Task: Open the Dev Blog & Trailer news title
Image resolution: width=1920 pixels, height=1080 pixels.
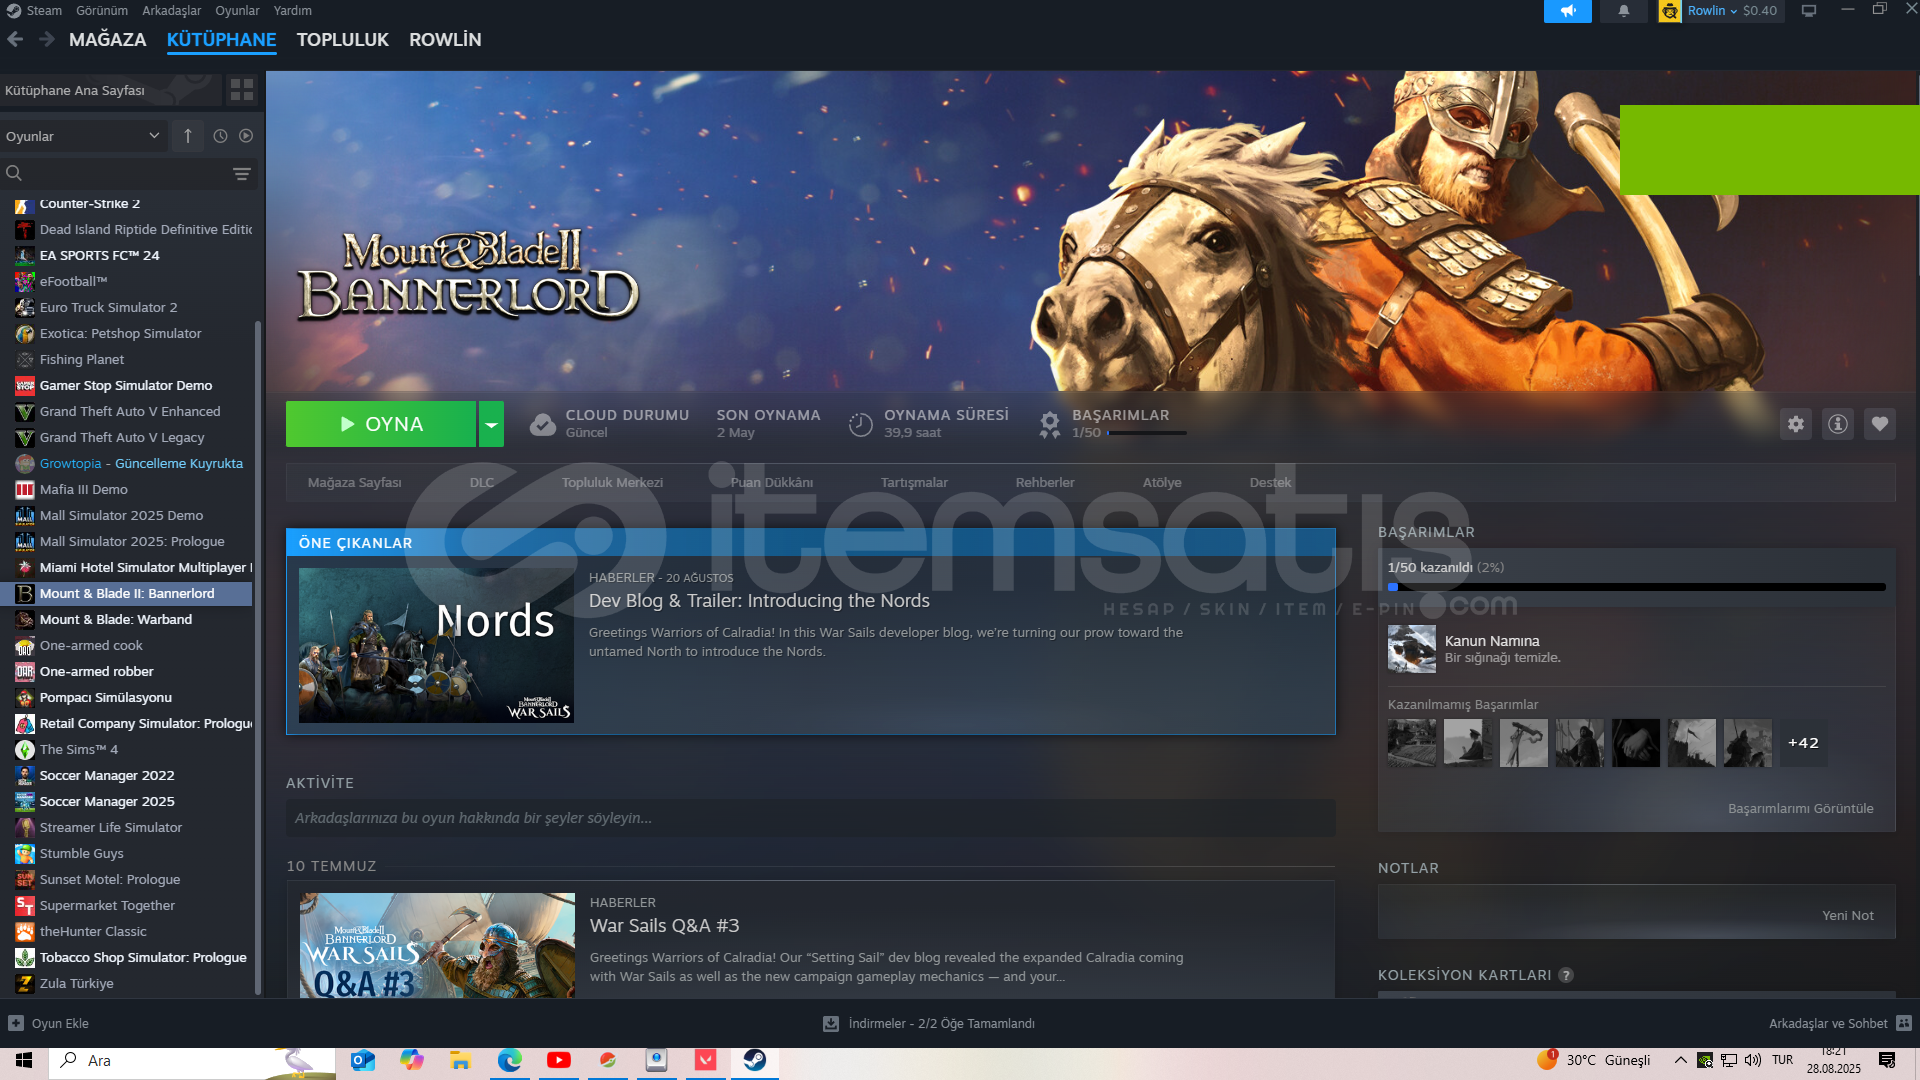Action: (x=759, y=600)
